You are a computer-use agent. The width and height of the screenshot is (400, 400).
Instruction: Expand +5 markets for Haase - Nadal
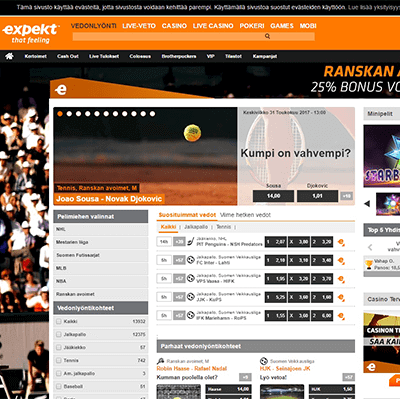pos(245,377)
